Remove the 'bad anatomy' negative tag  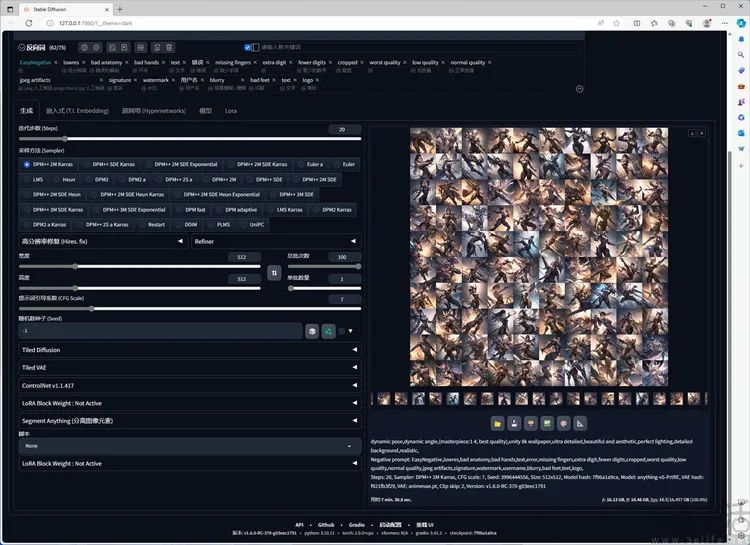tap(127, 63)
